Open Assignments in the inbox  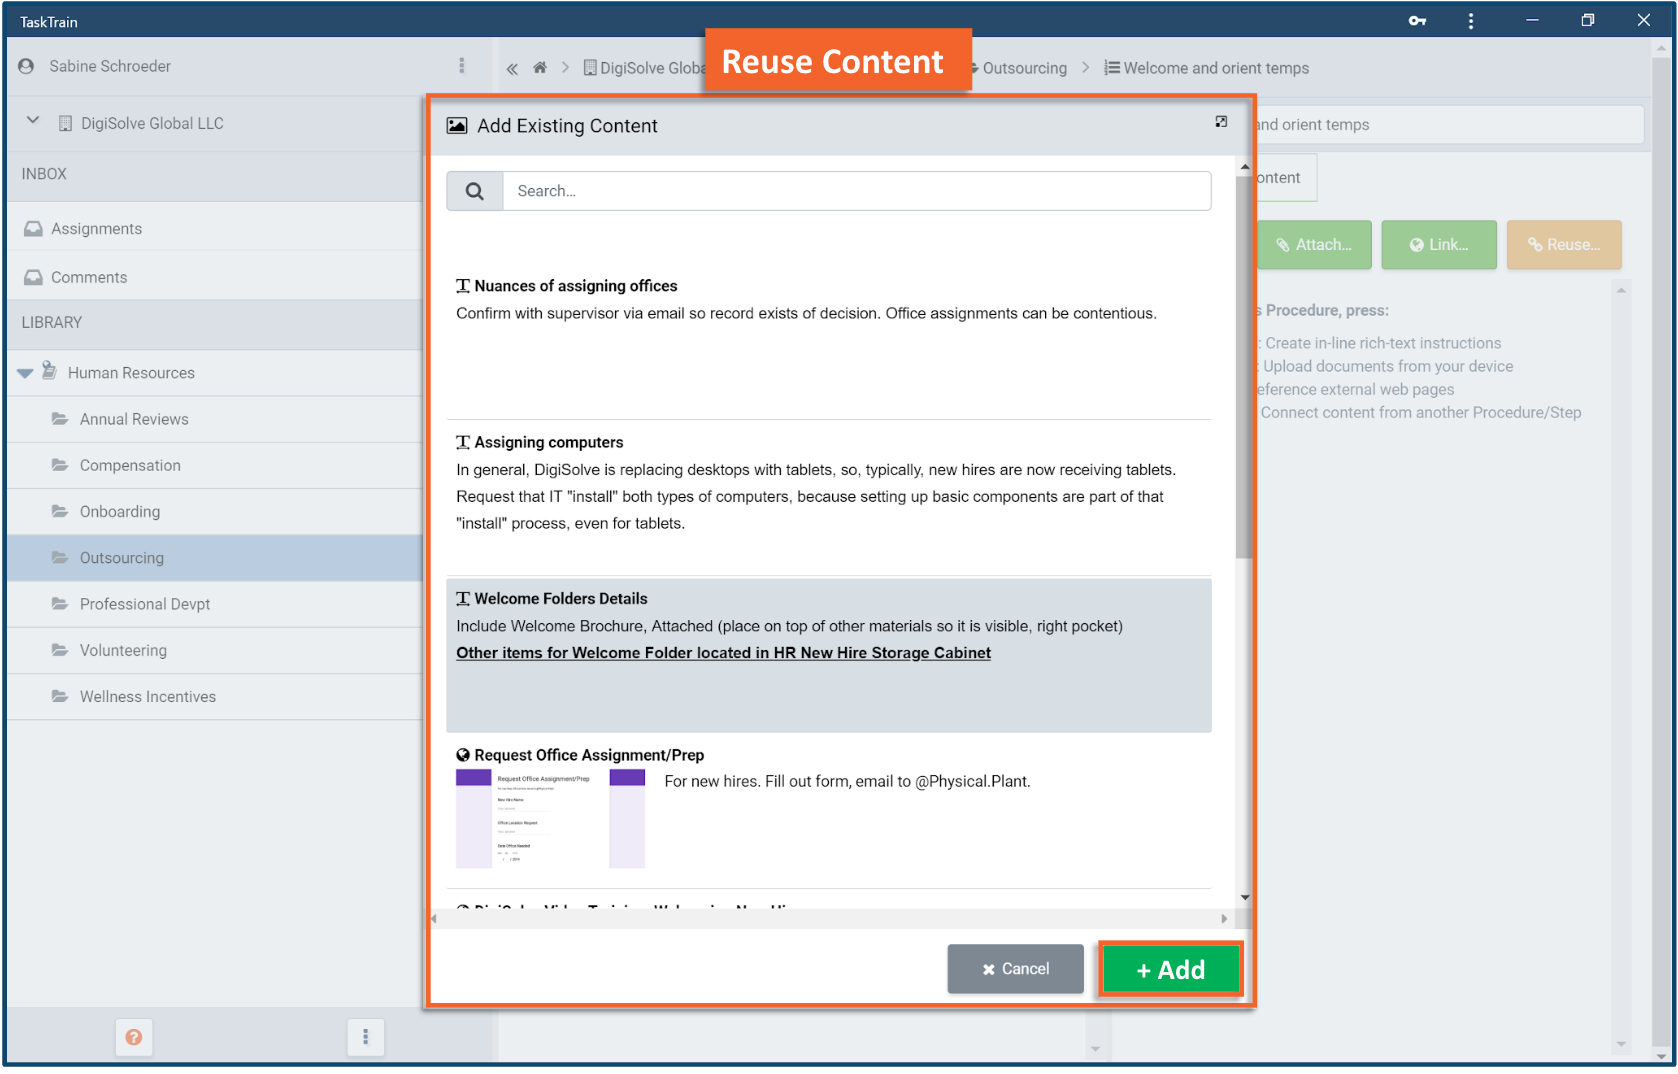coord(97,229)
